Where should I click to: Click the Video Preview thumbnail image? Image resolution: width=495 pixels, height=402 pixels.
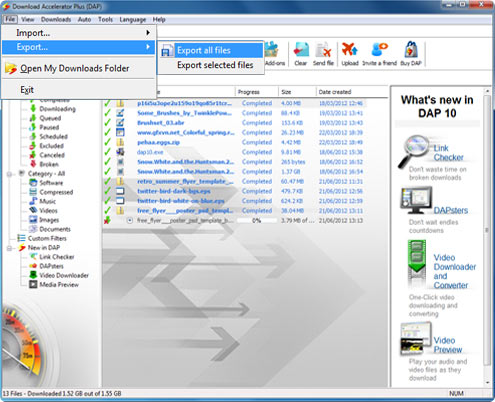click(416, 338)
